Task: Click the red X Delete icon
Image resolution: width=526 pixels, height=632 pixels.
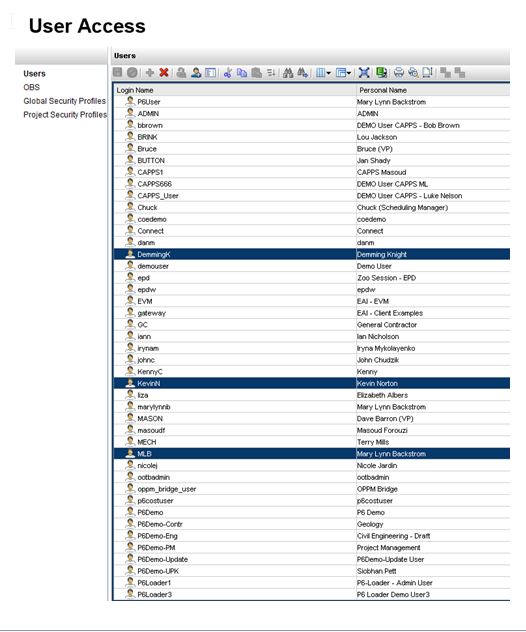Action: coord(164,73)
